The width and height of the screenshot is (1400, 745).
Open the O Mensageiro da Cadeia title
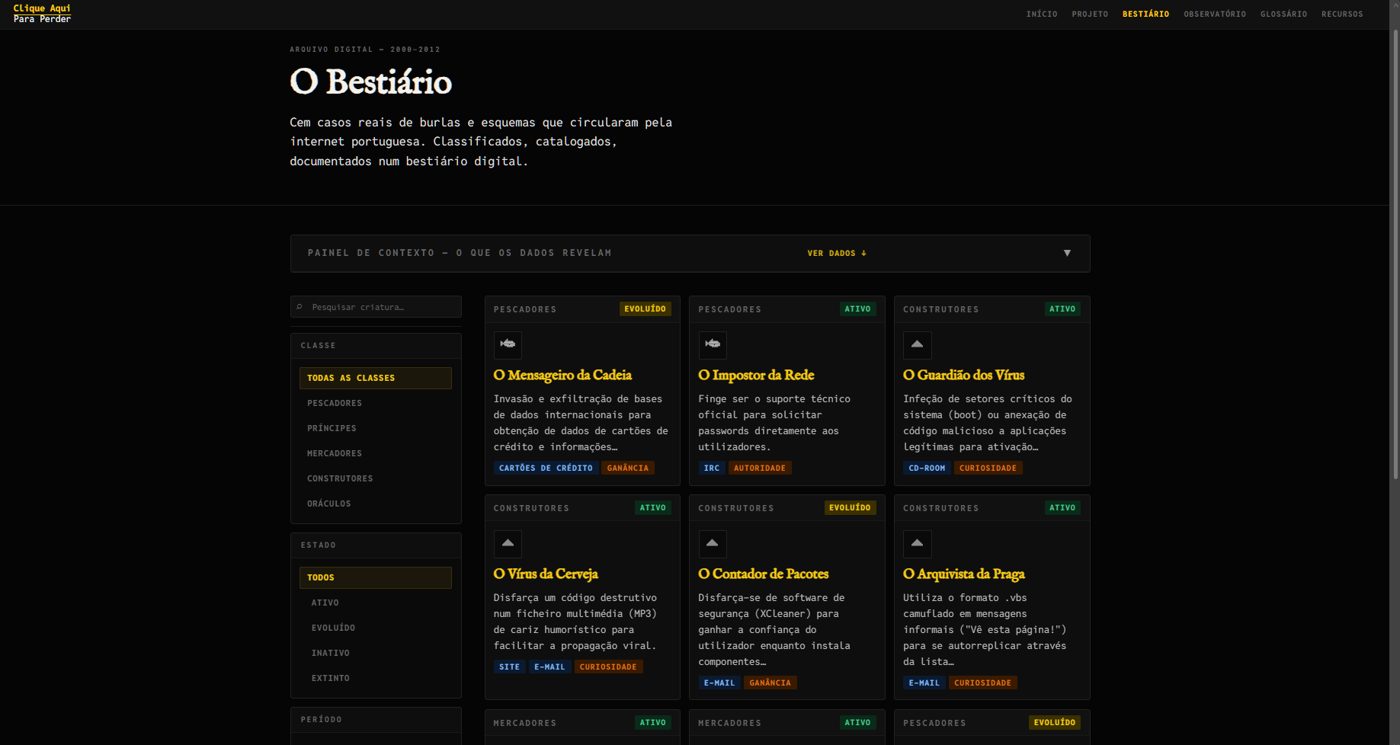click(563, 375)
